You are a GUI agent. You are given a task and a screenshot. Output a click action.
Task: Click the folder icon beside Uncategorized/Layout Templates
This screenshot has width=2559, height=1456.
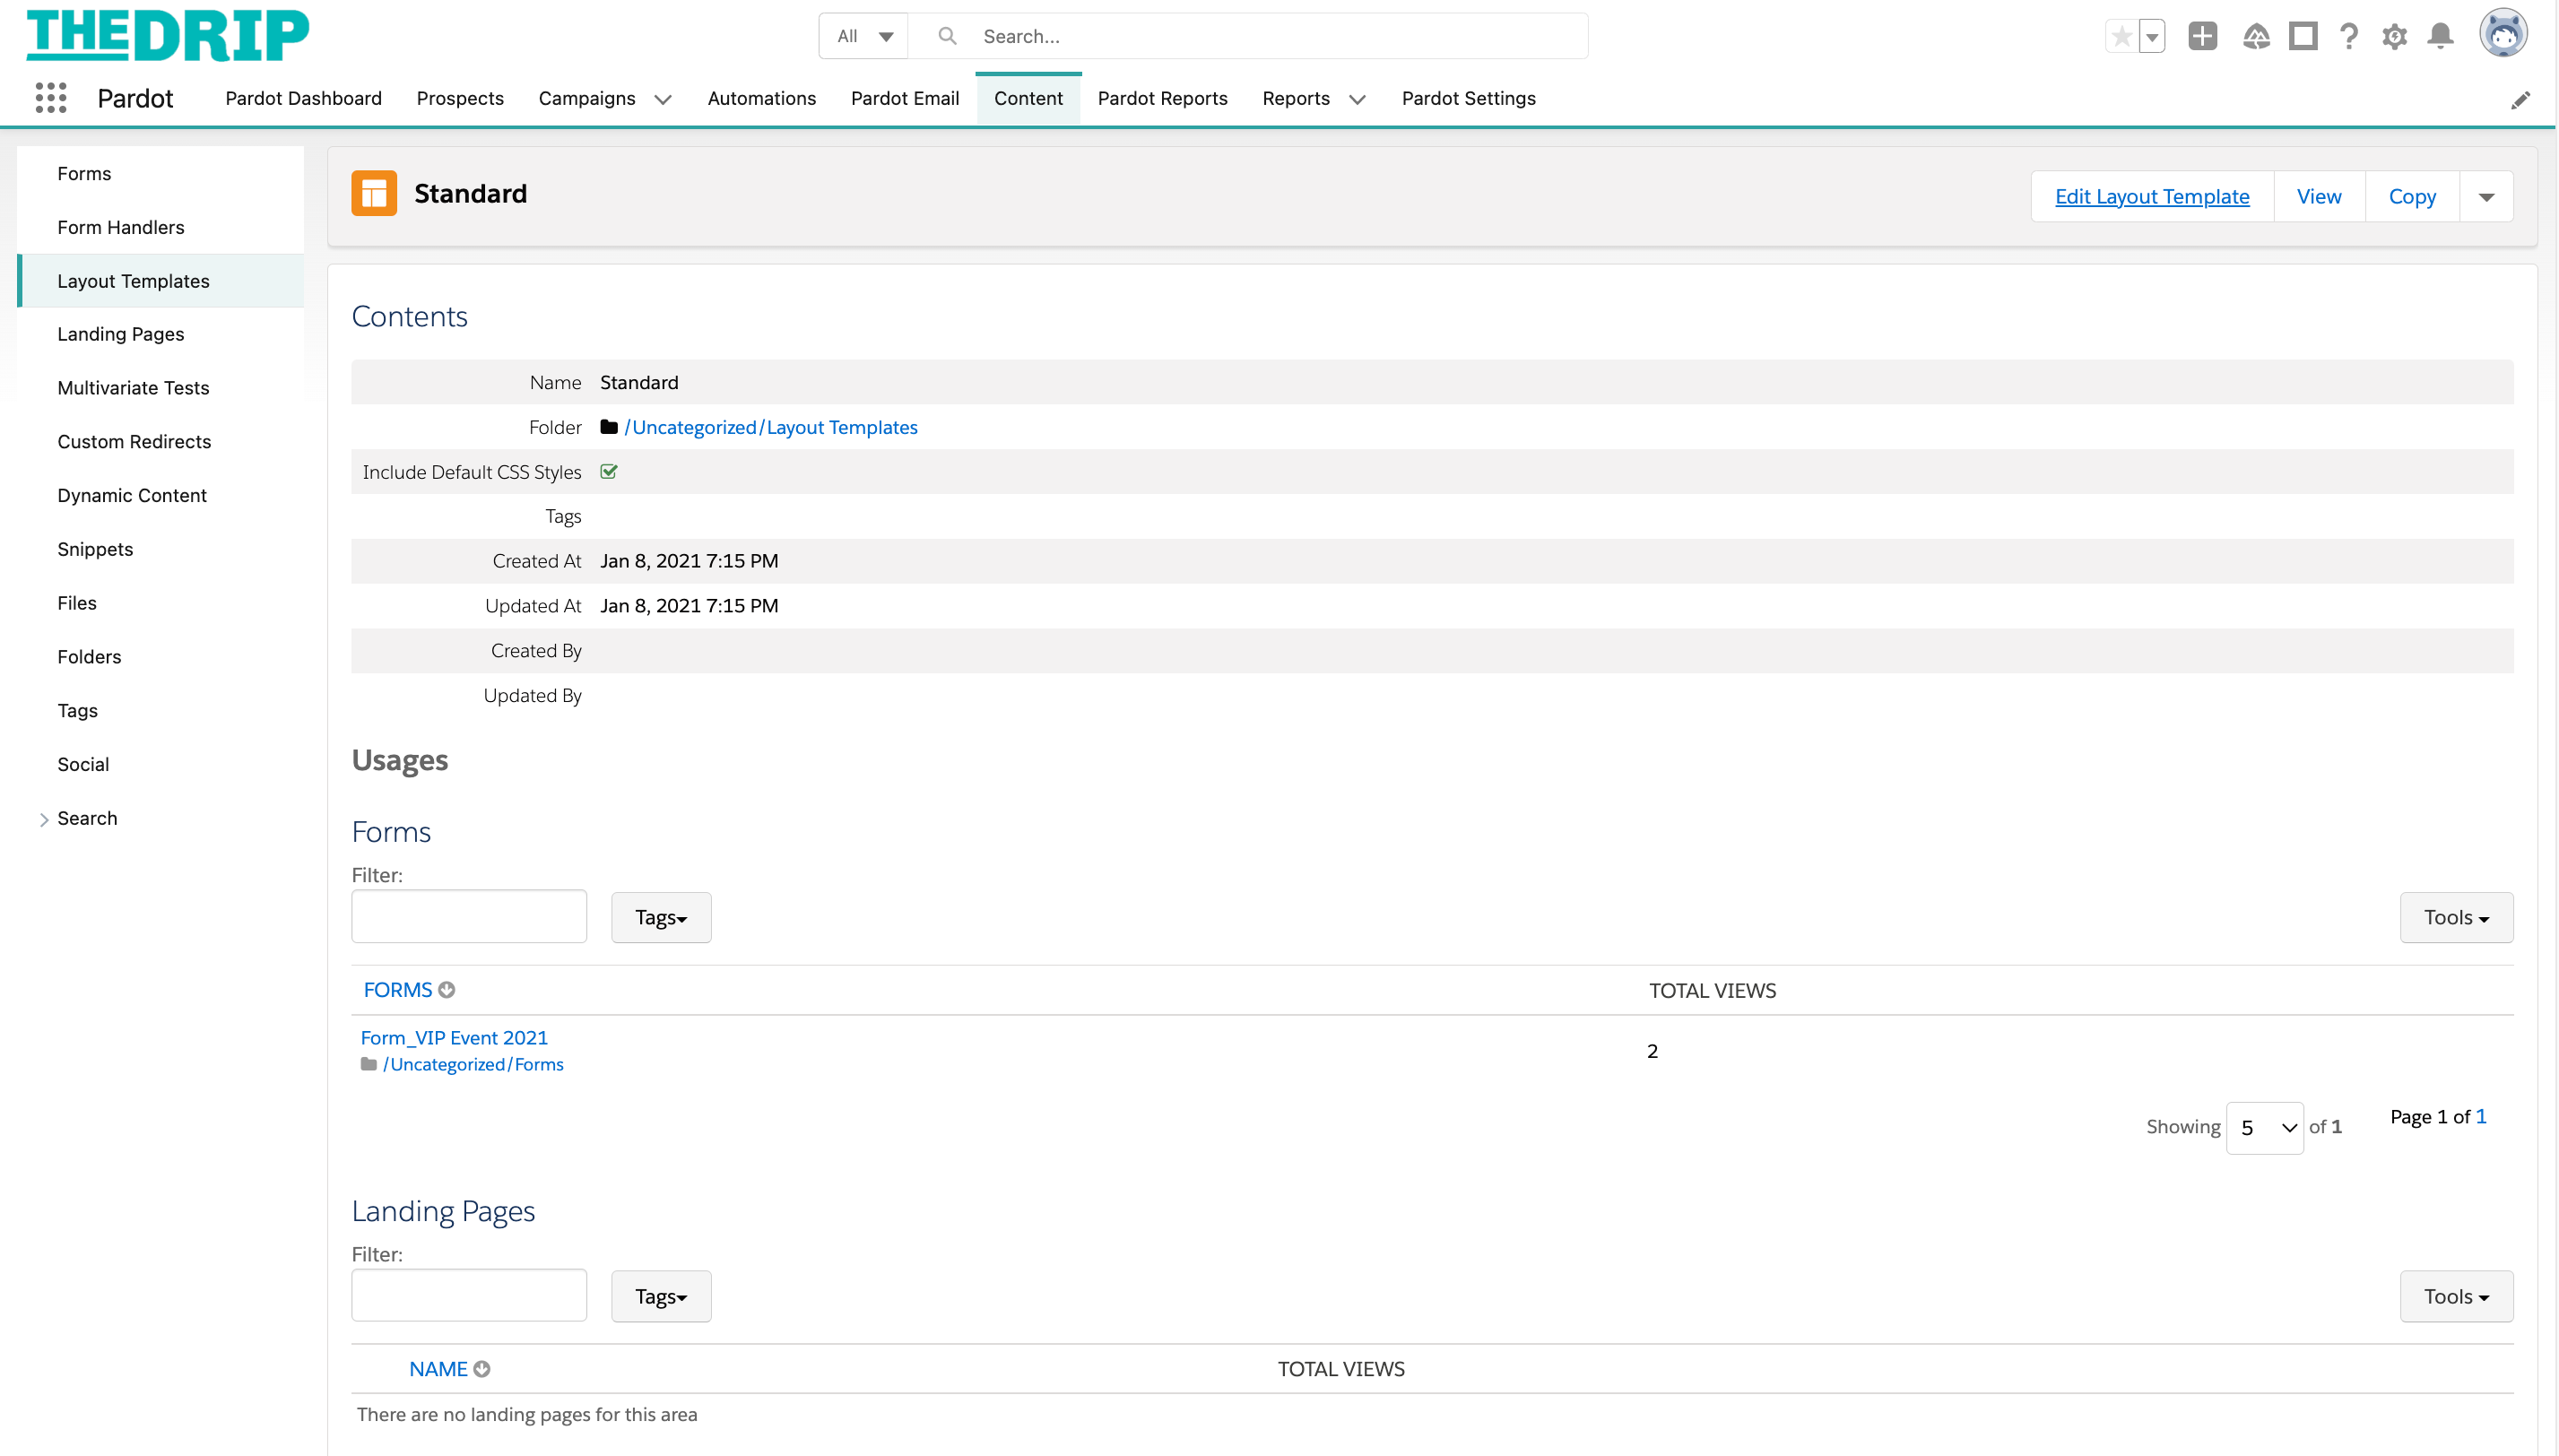pos(609,427)
